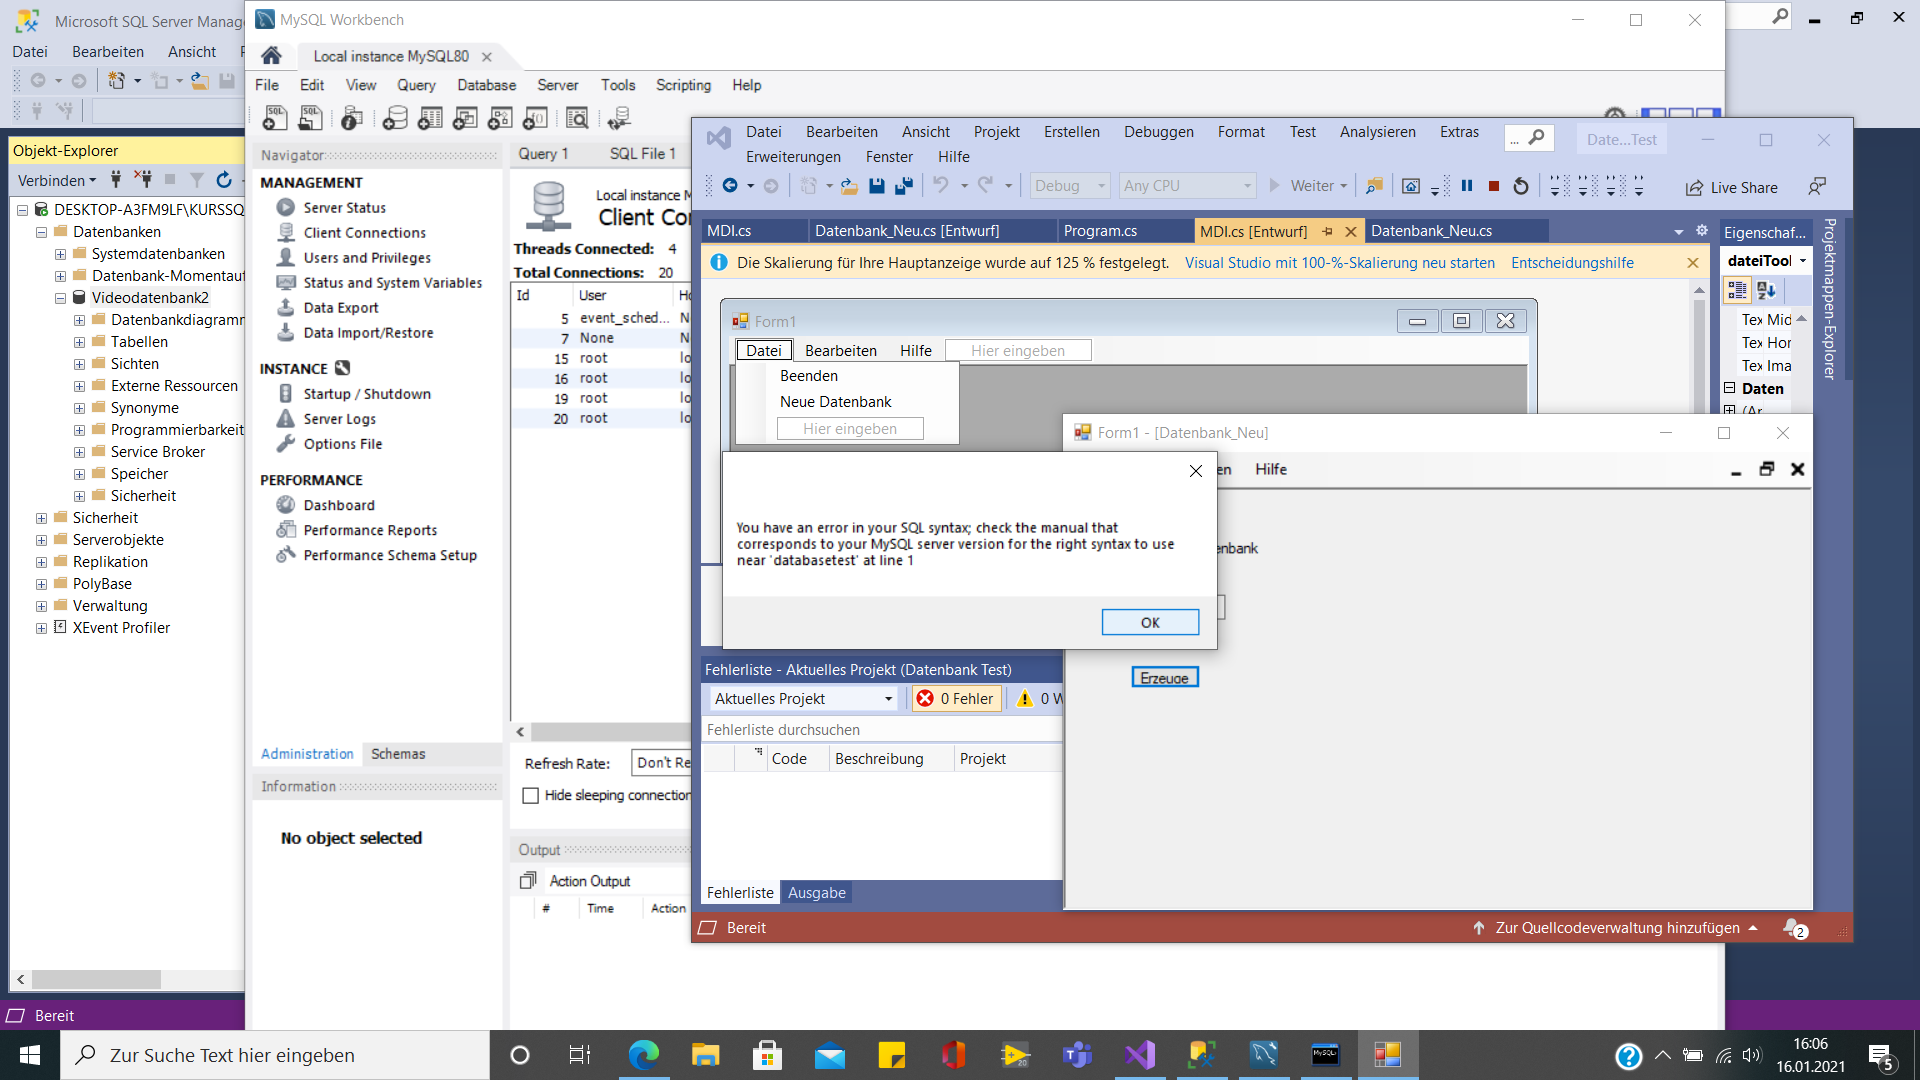Click Save All icon in Visual Studio toolbar
Viewport: 1920px width, 1080px height.
click(904, 186)
